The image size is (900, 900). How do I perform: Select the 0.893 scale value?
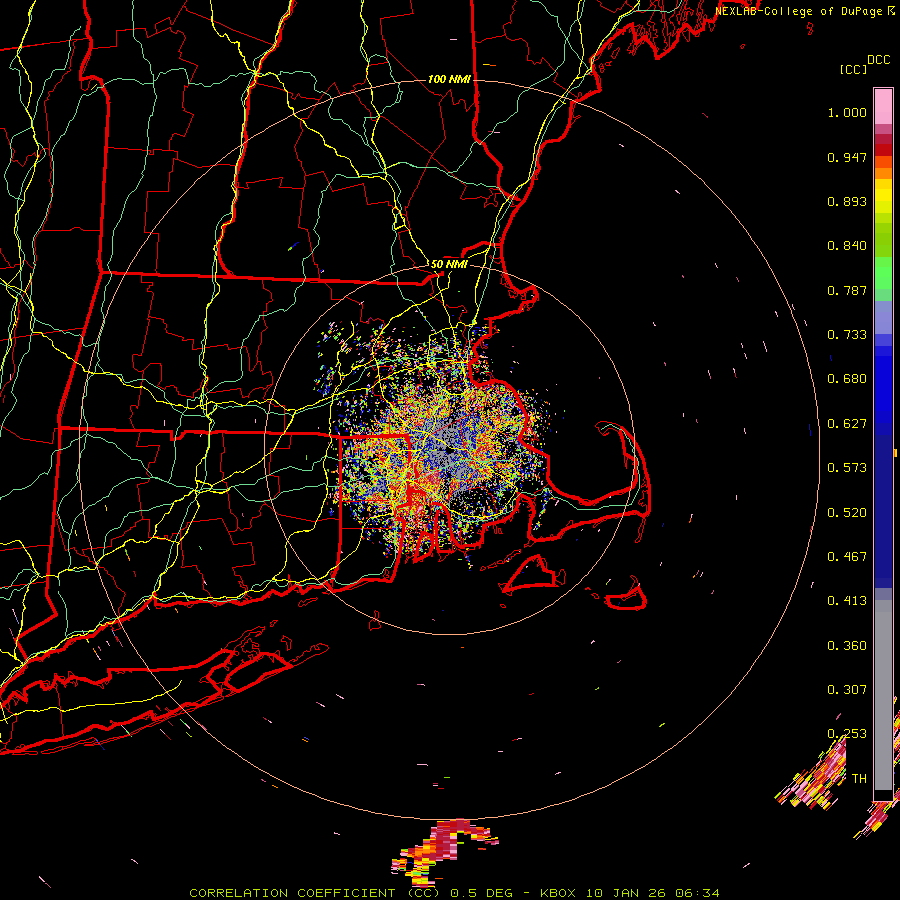847,201
